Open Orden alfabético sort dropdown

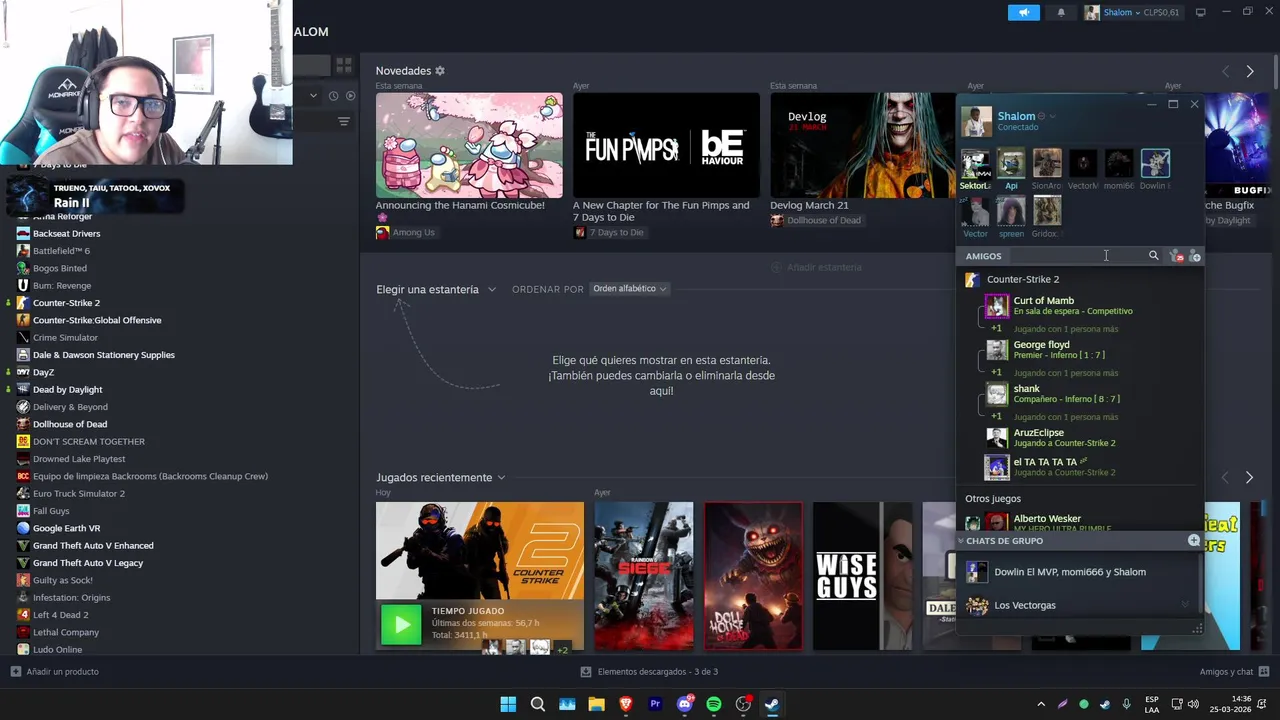coord(629,289)
